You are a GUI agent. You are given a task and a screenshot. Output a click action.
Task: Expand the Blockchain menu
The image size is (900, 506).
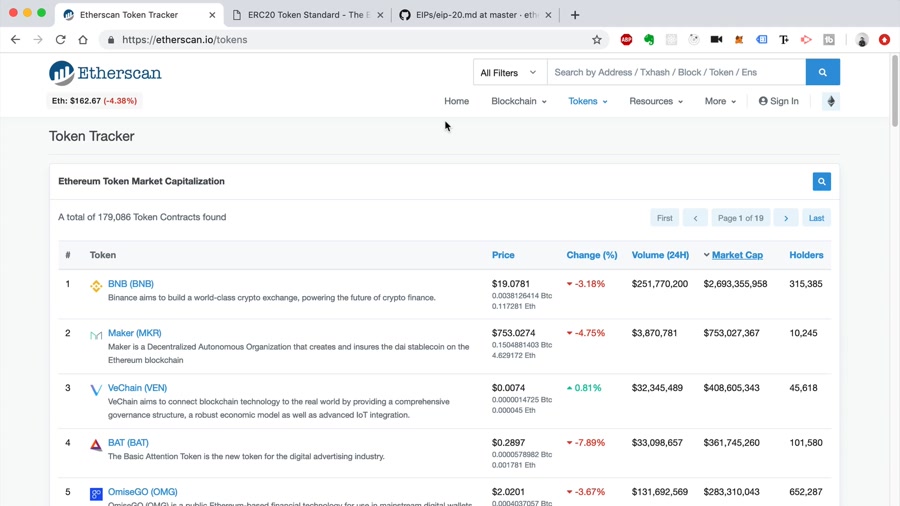click(x=518, y=101)
